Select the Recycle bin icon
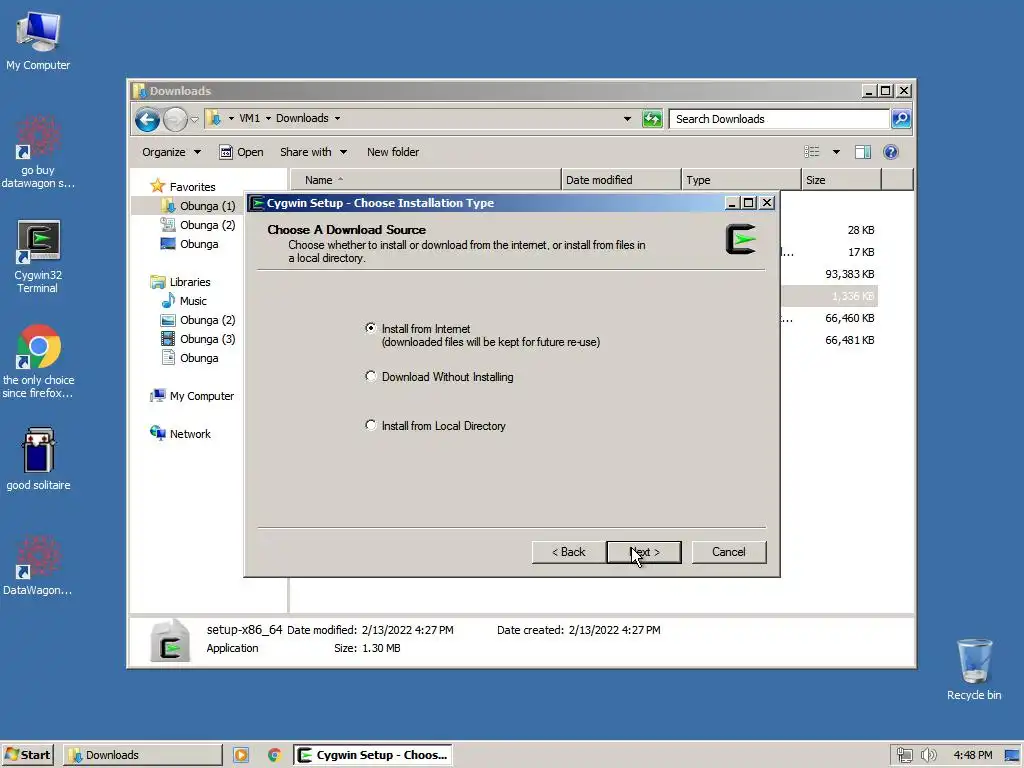This screenshot has height=768, width=1024. tap(974, 669)
